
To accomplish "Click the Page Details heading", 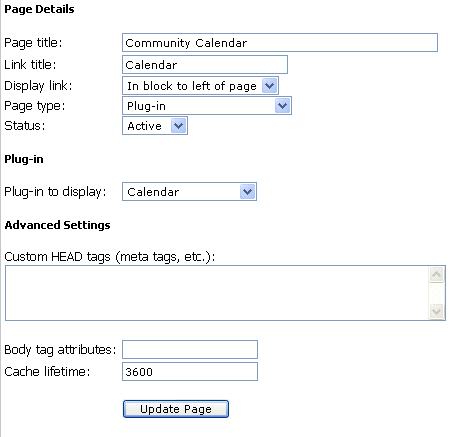I will (x=39, y=9).
